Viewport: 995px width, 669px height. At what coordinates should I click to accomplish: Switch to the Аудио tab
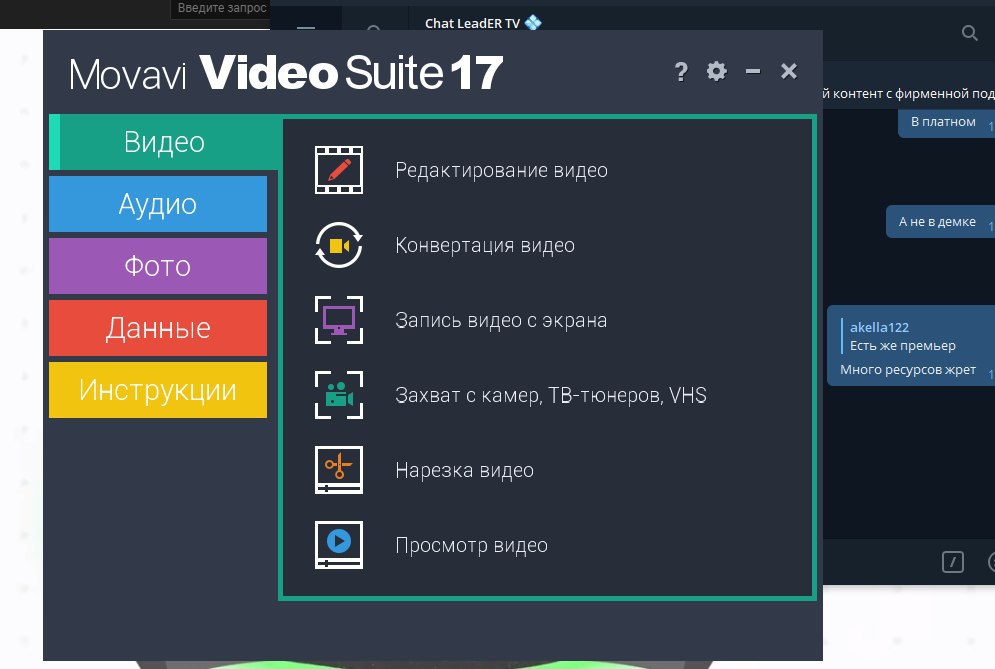(x=158, y=204)
